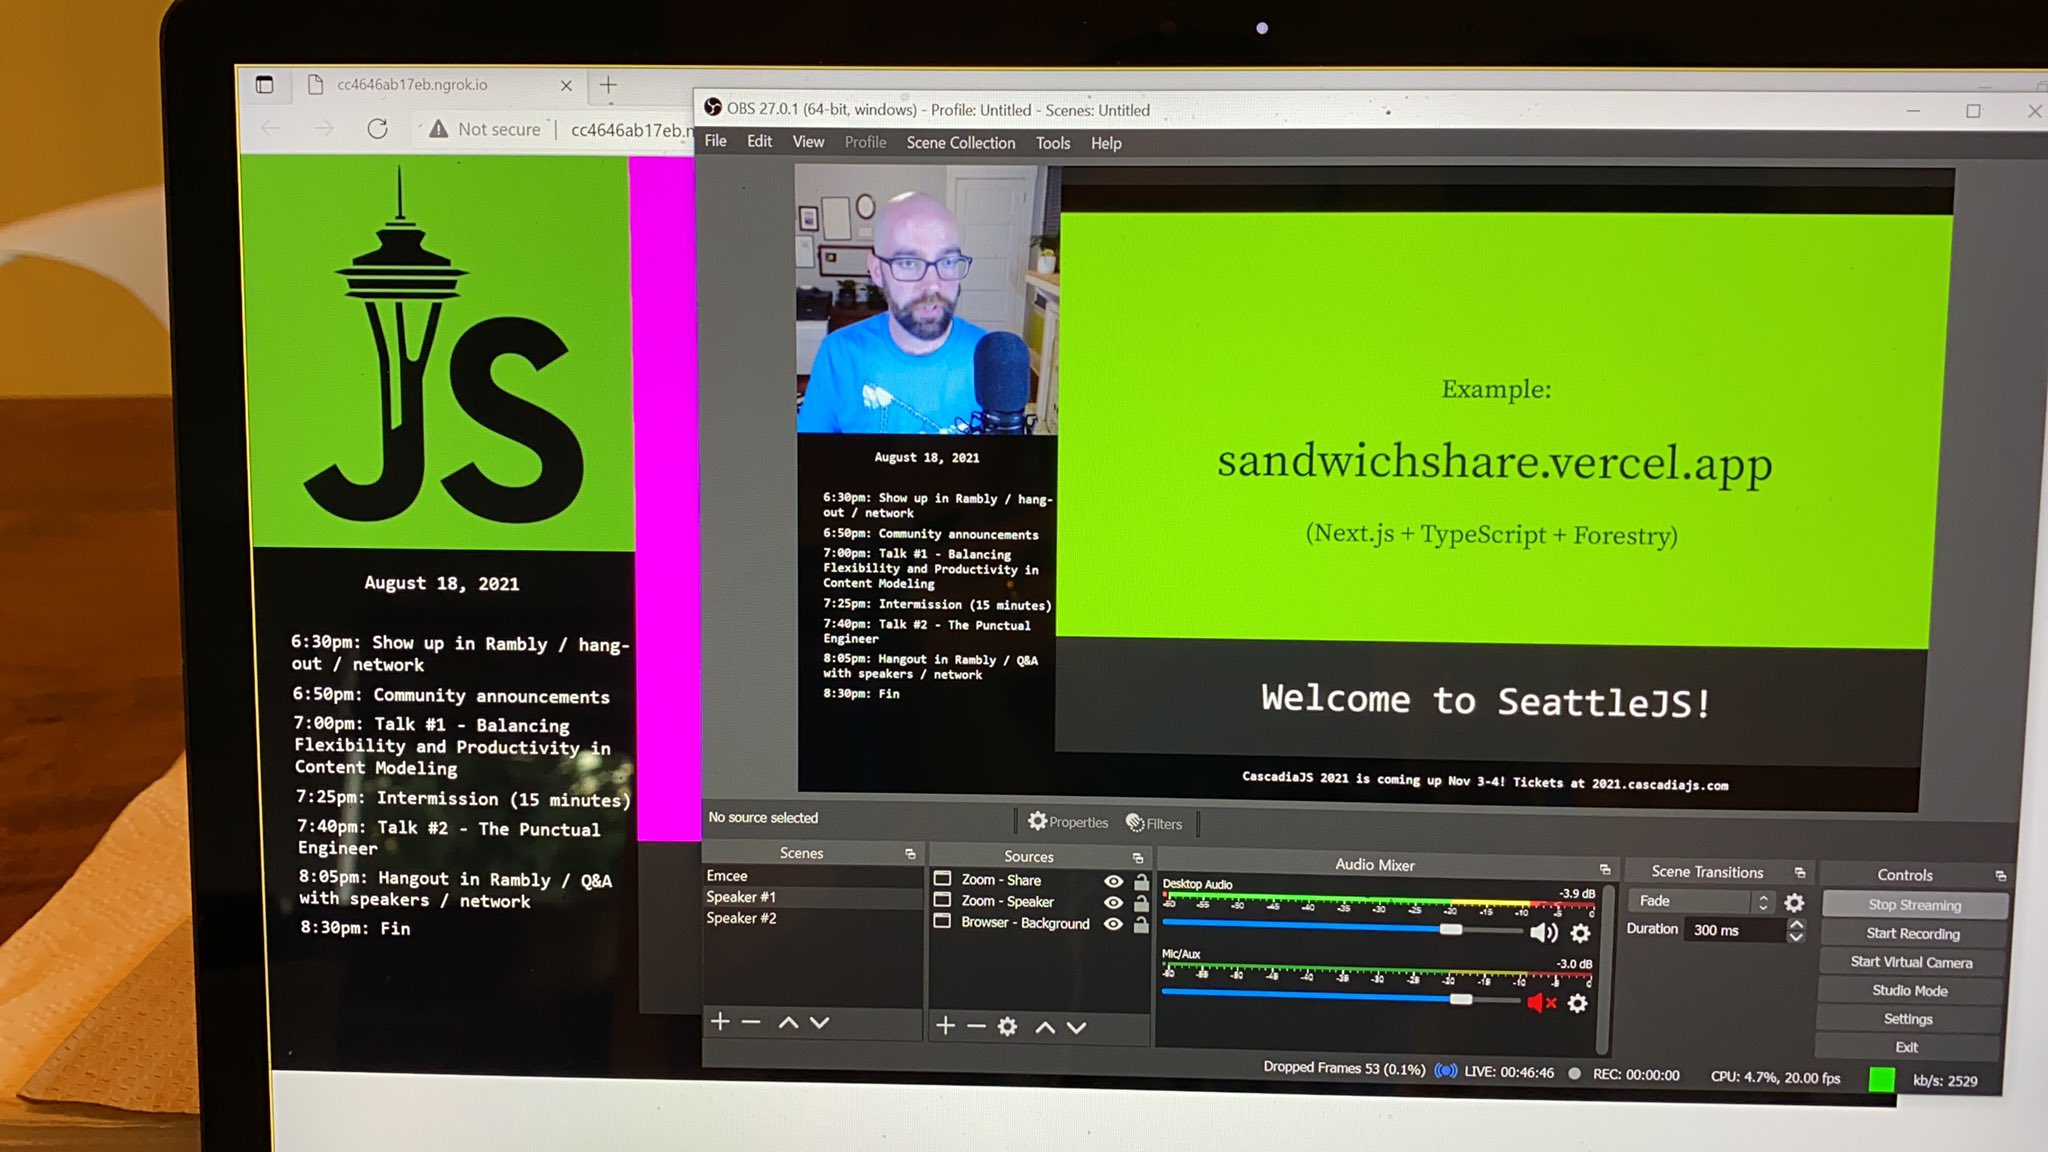Lock the Zoom - Speaker source
2048x1152 pixels.
[x=1141, y=902]
